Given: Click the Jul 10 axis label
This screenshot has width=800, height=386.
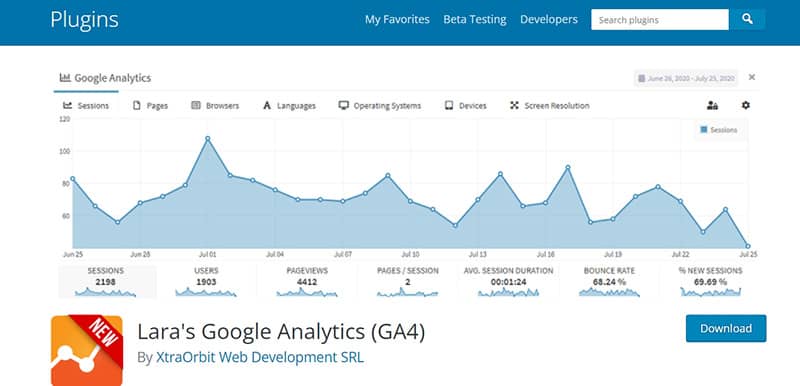Looking at the screenshot, I should click(x=410, y=254).
